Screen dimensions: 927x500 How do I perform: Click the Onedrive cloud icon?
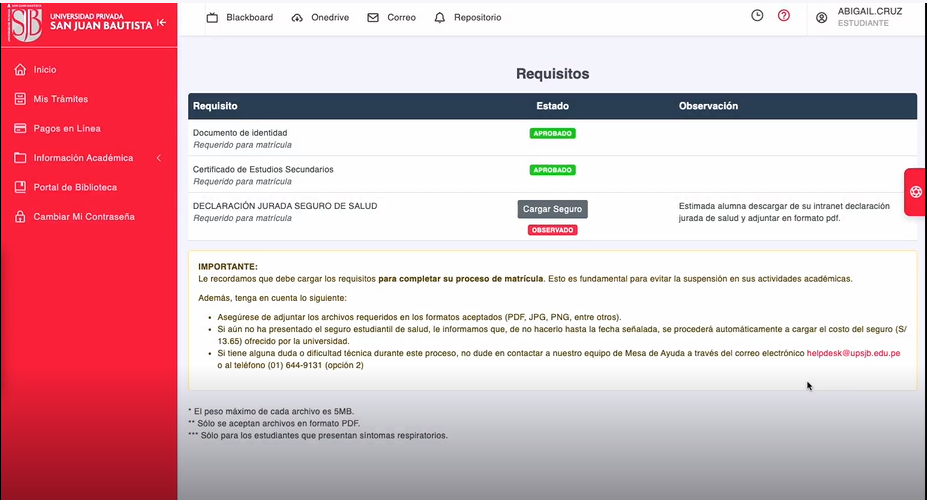pos(297,18)
